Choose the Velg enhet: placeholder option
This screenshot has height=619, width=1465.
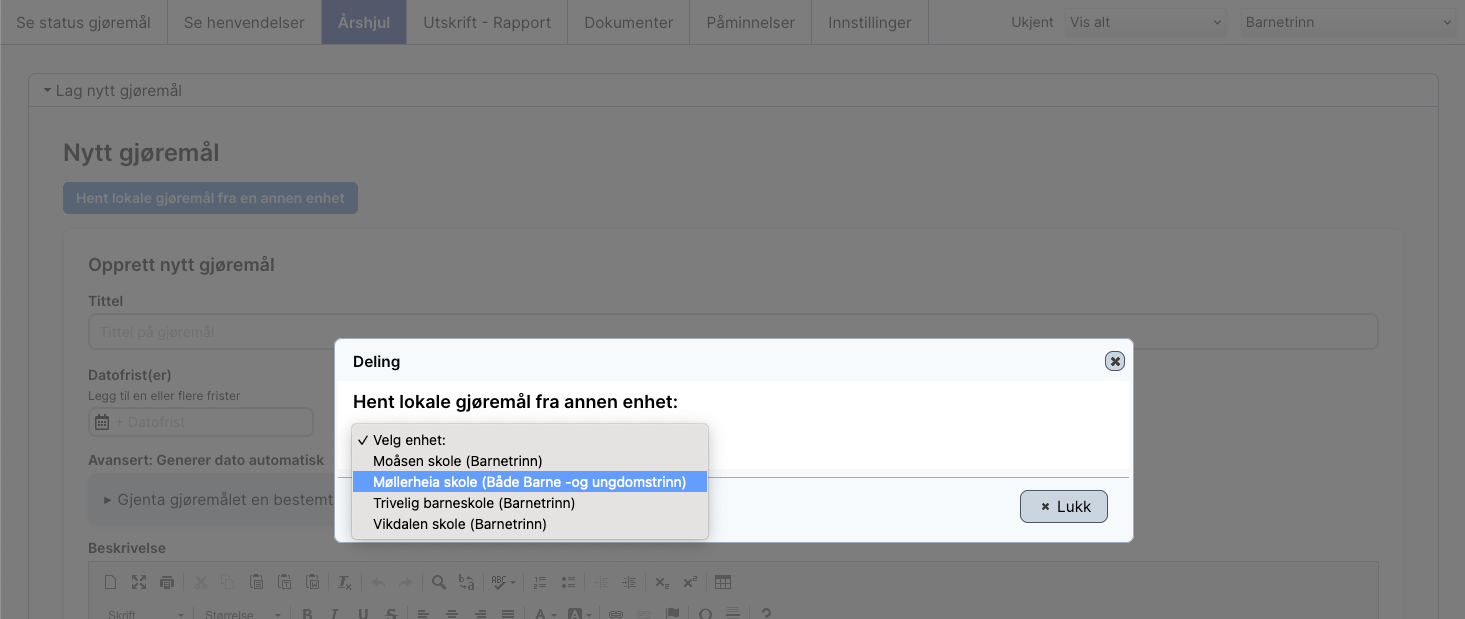point(530,440)
